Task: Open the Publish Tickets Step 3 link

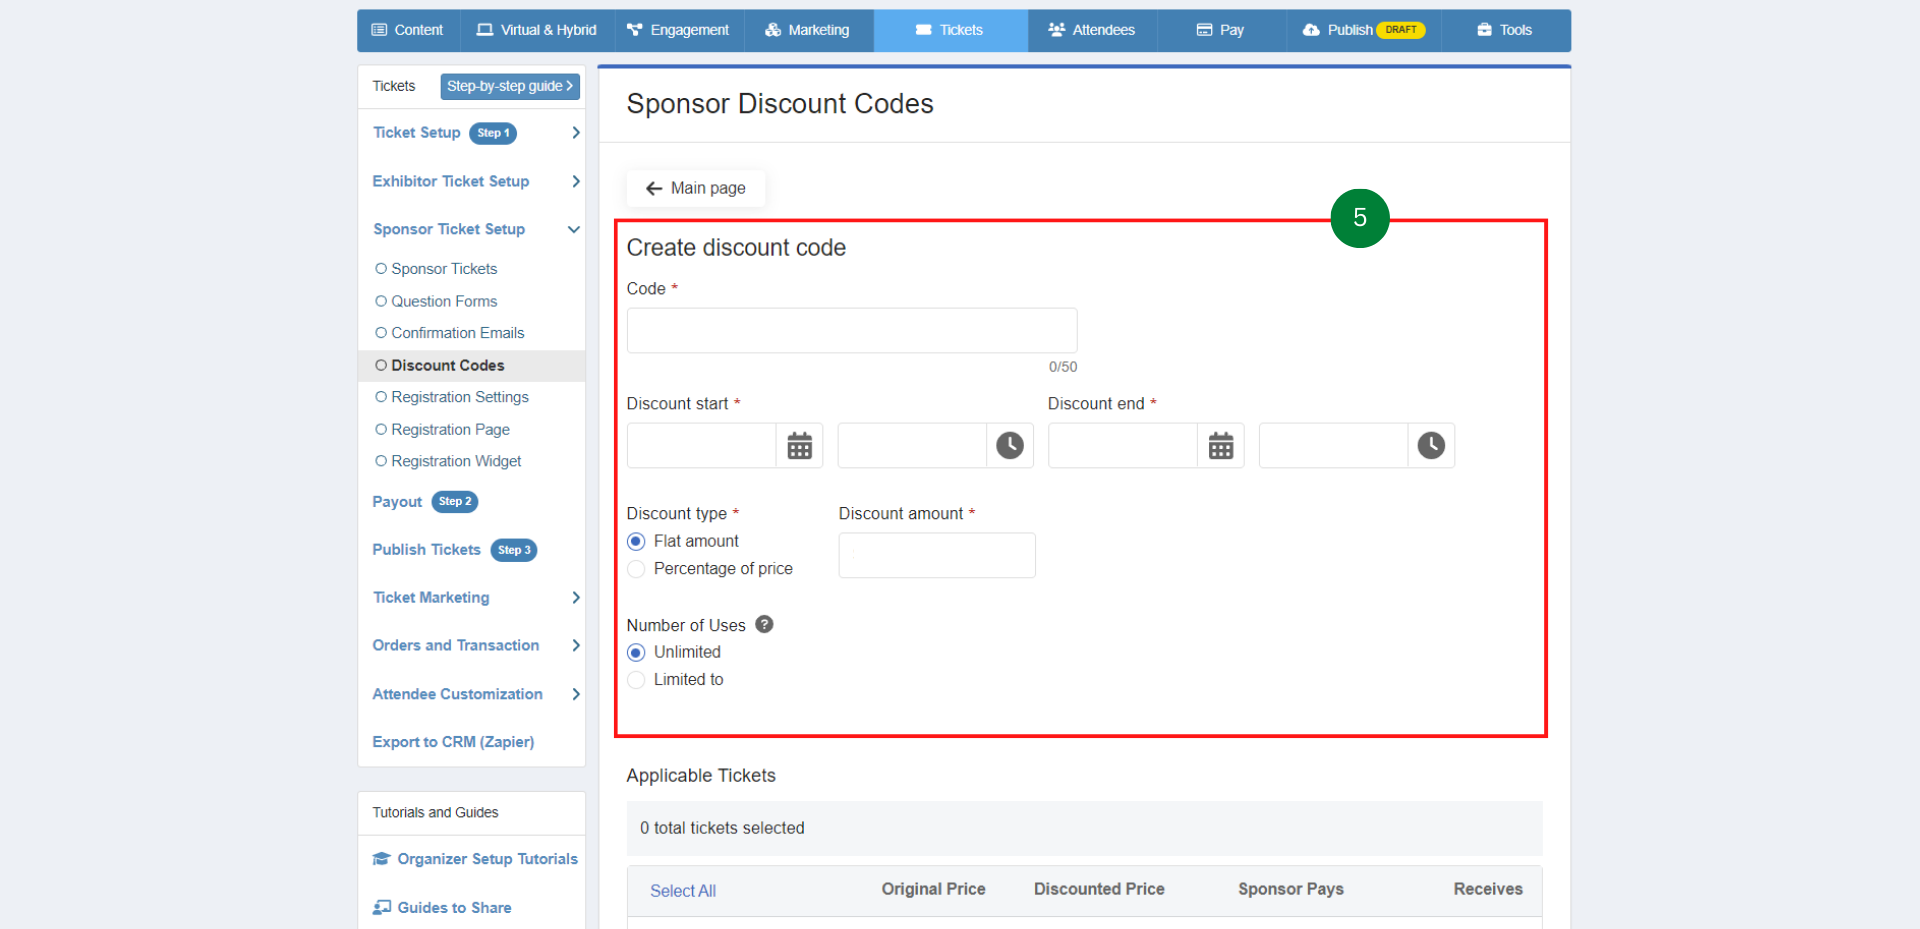Action: (x=455, y=550)
